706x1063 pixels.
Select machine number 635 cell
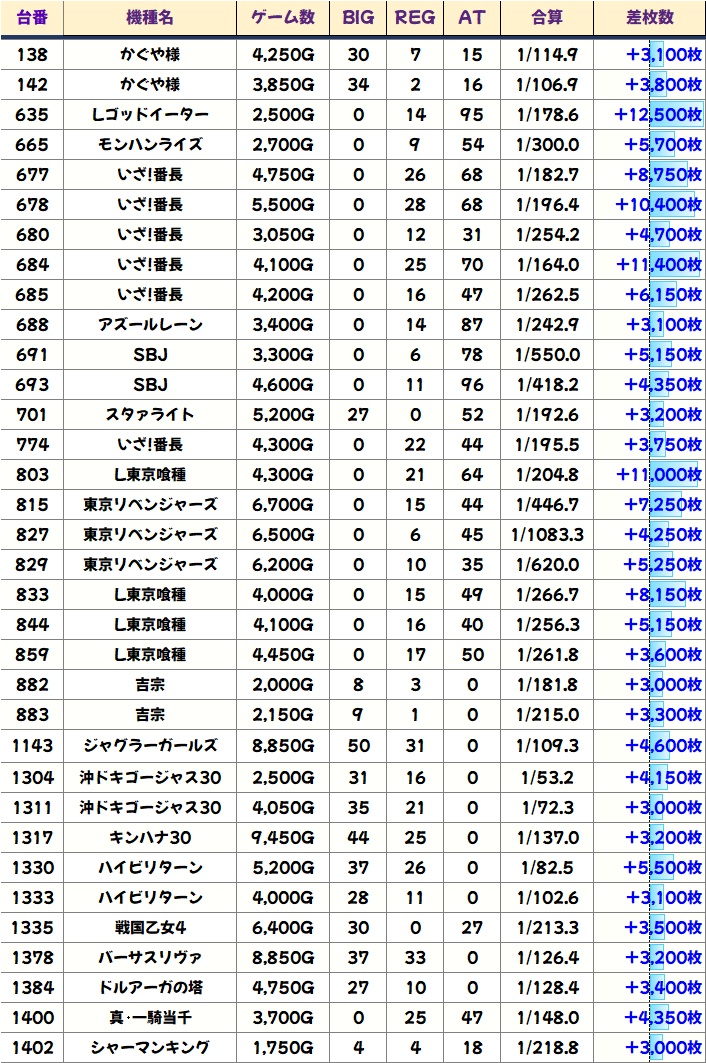32,115
